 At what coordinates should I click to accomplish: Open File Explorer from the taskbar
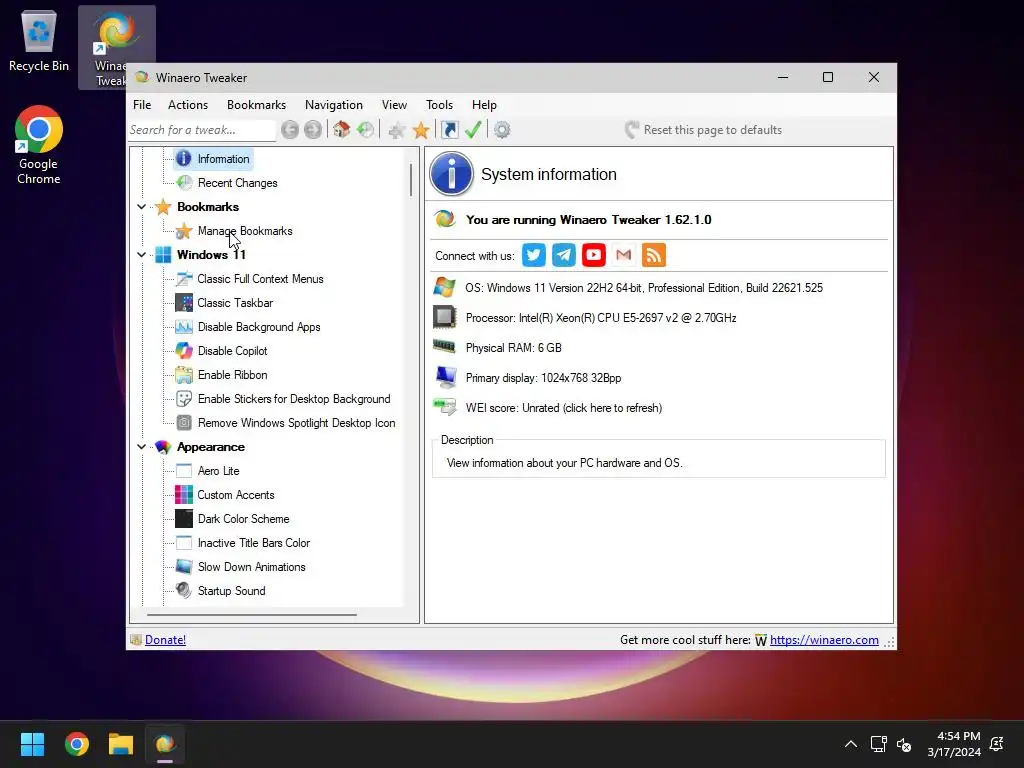(121, 744)
